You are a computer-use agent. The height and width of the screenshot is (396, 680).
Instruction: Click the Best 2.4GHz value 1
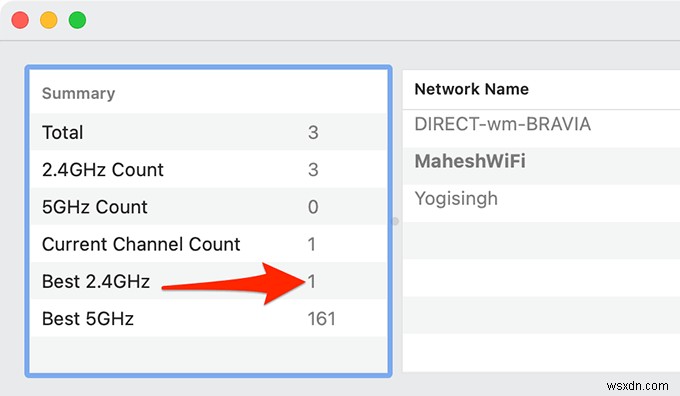tap(311, 281)
